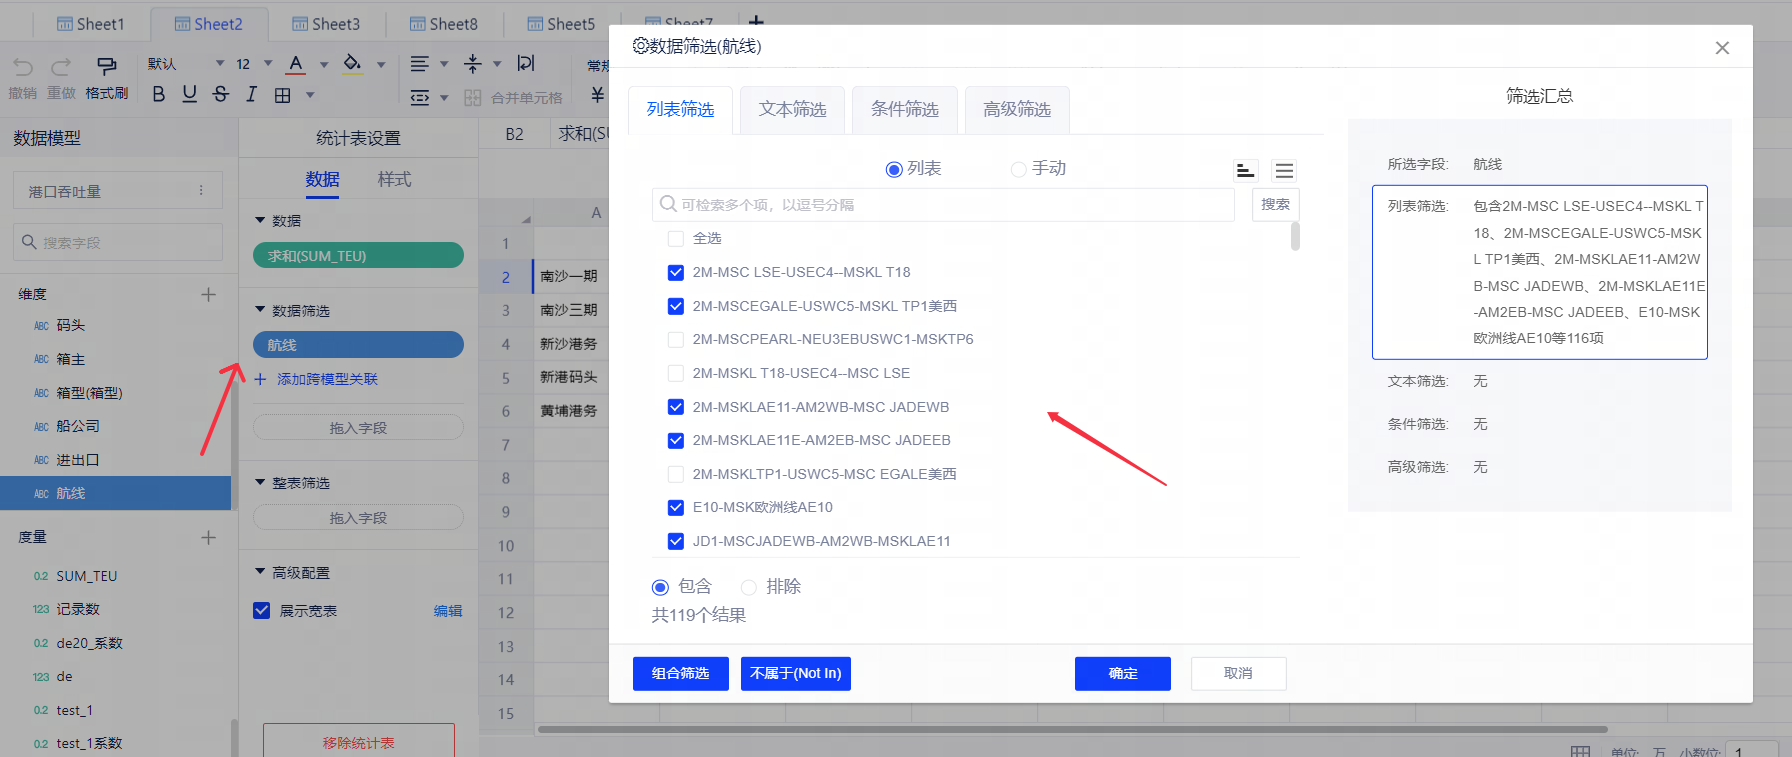Apply strikethrough from the toolbar
The image size is (1792, 757).
coord(221,94)
